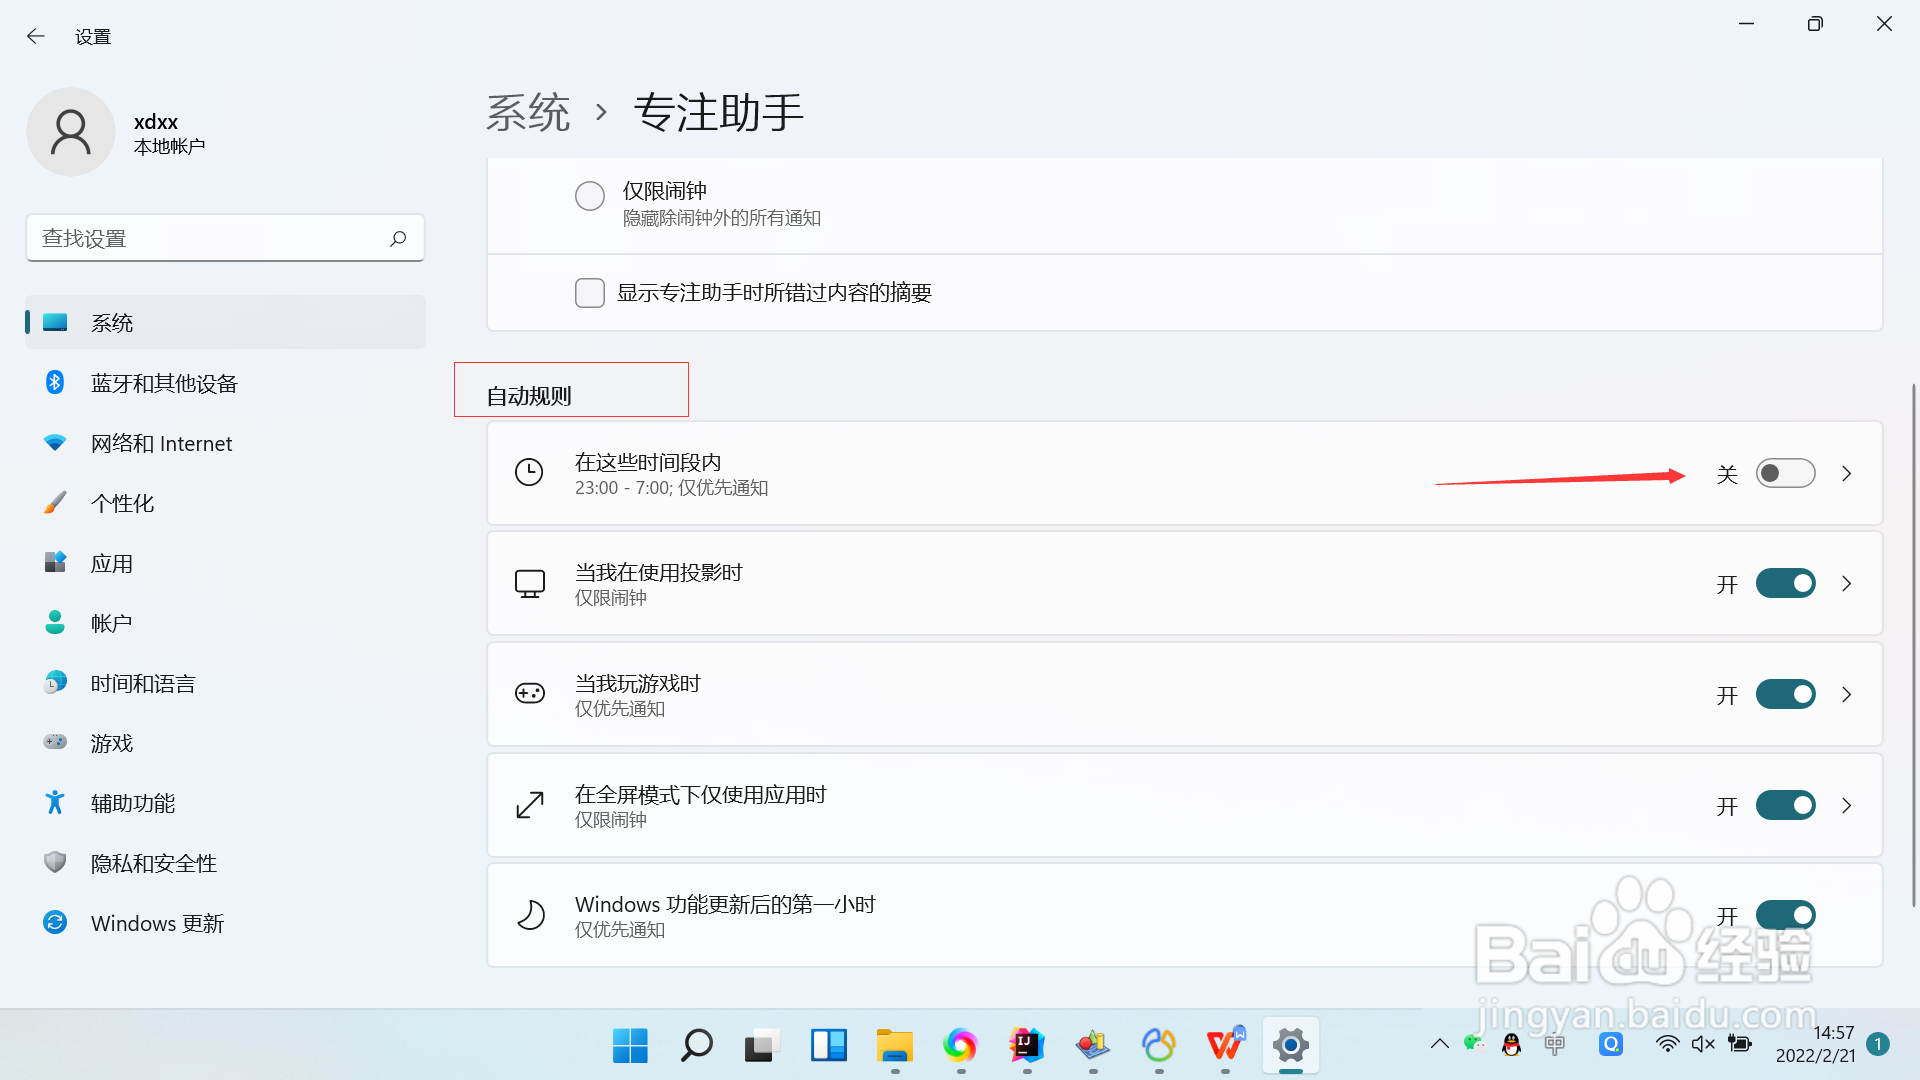
Task: Open Windows 更新 settings
Action: pyautogui.click(x=157, y=922)
